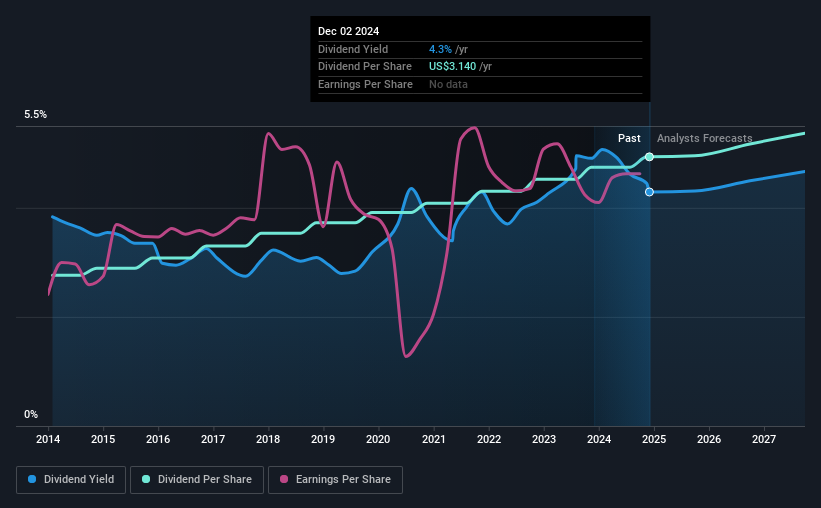Screen dimensions: 821x508
Task: Click the 0% y-axis label
Action: 31,414
